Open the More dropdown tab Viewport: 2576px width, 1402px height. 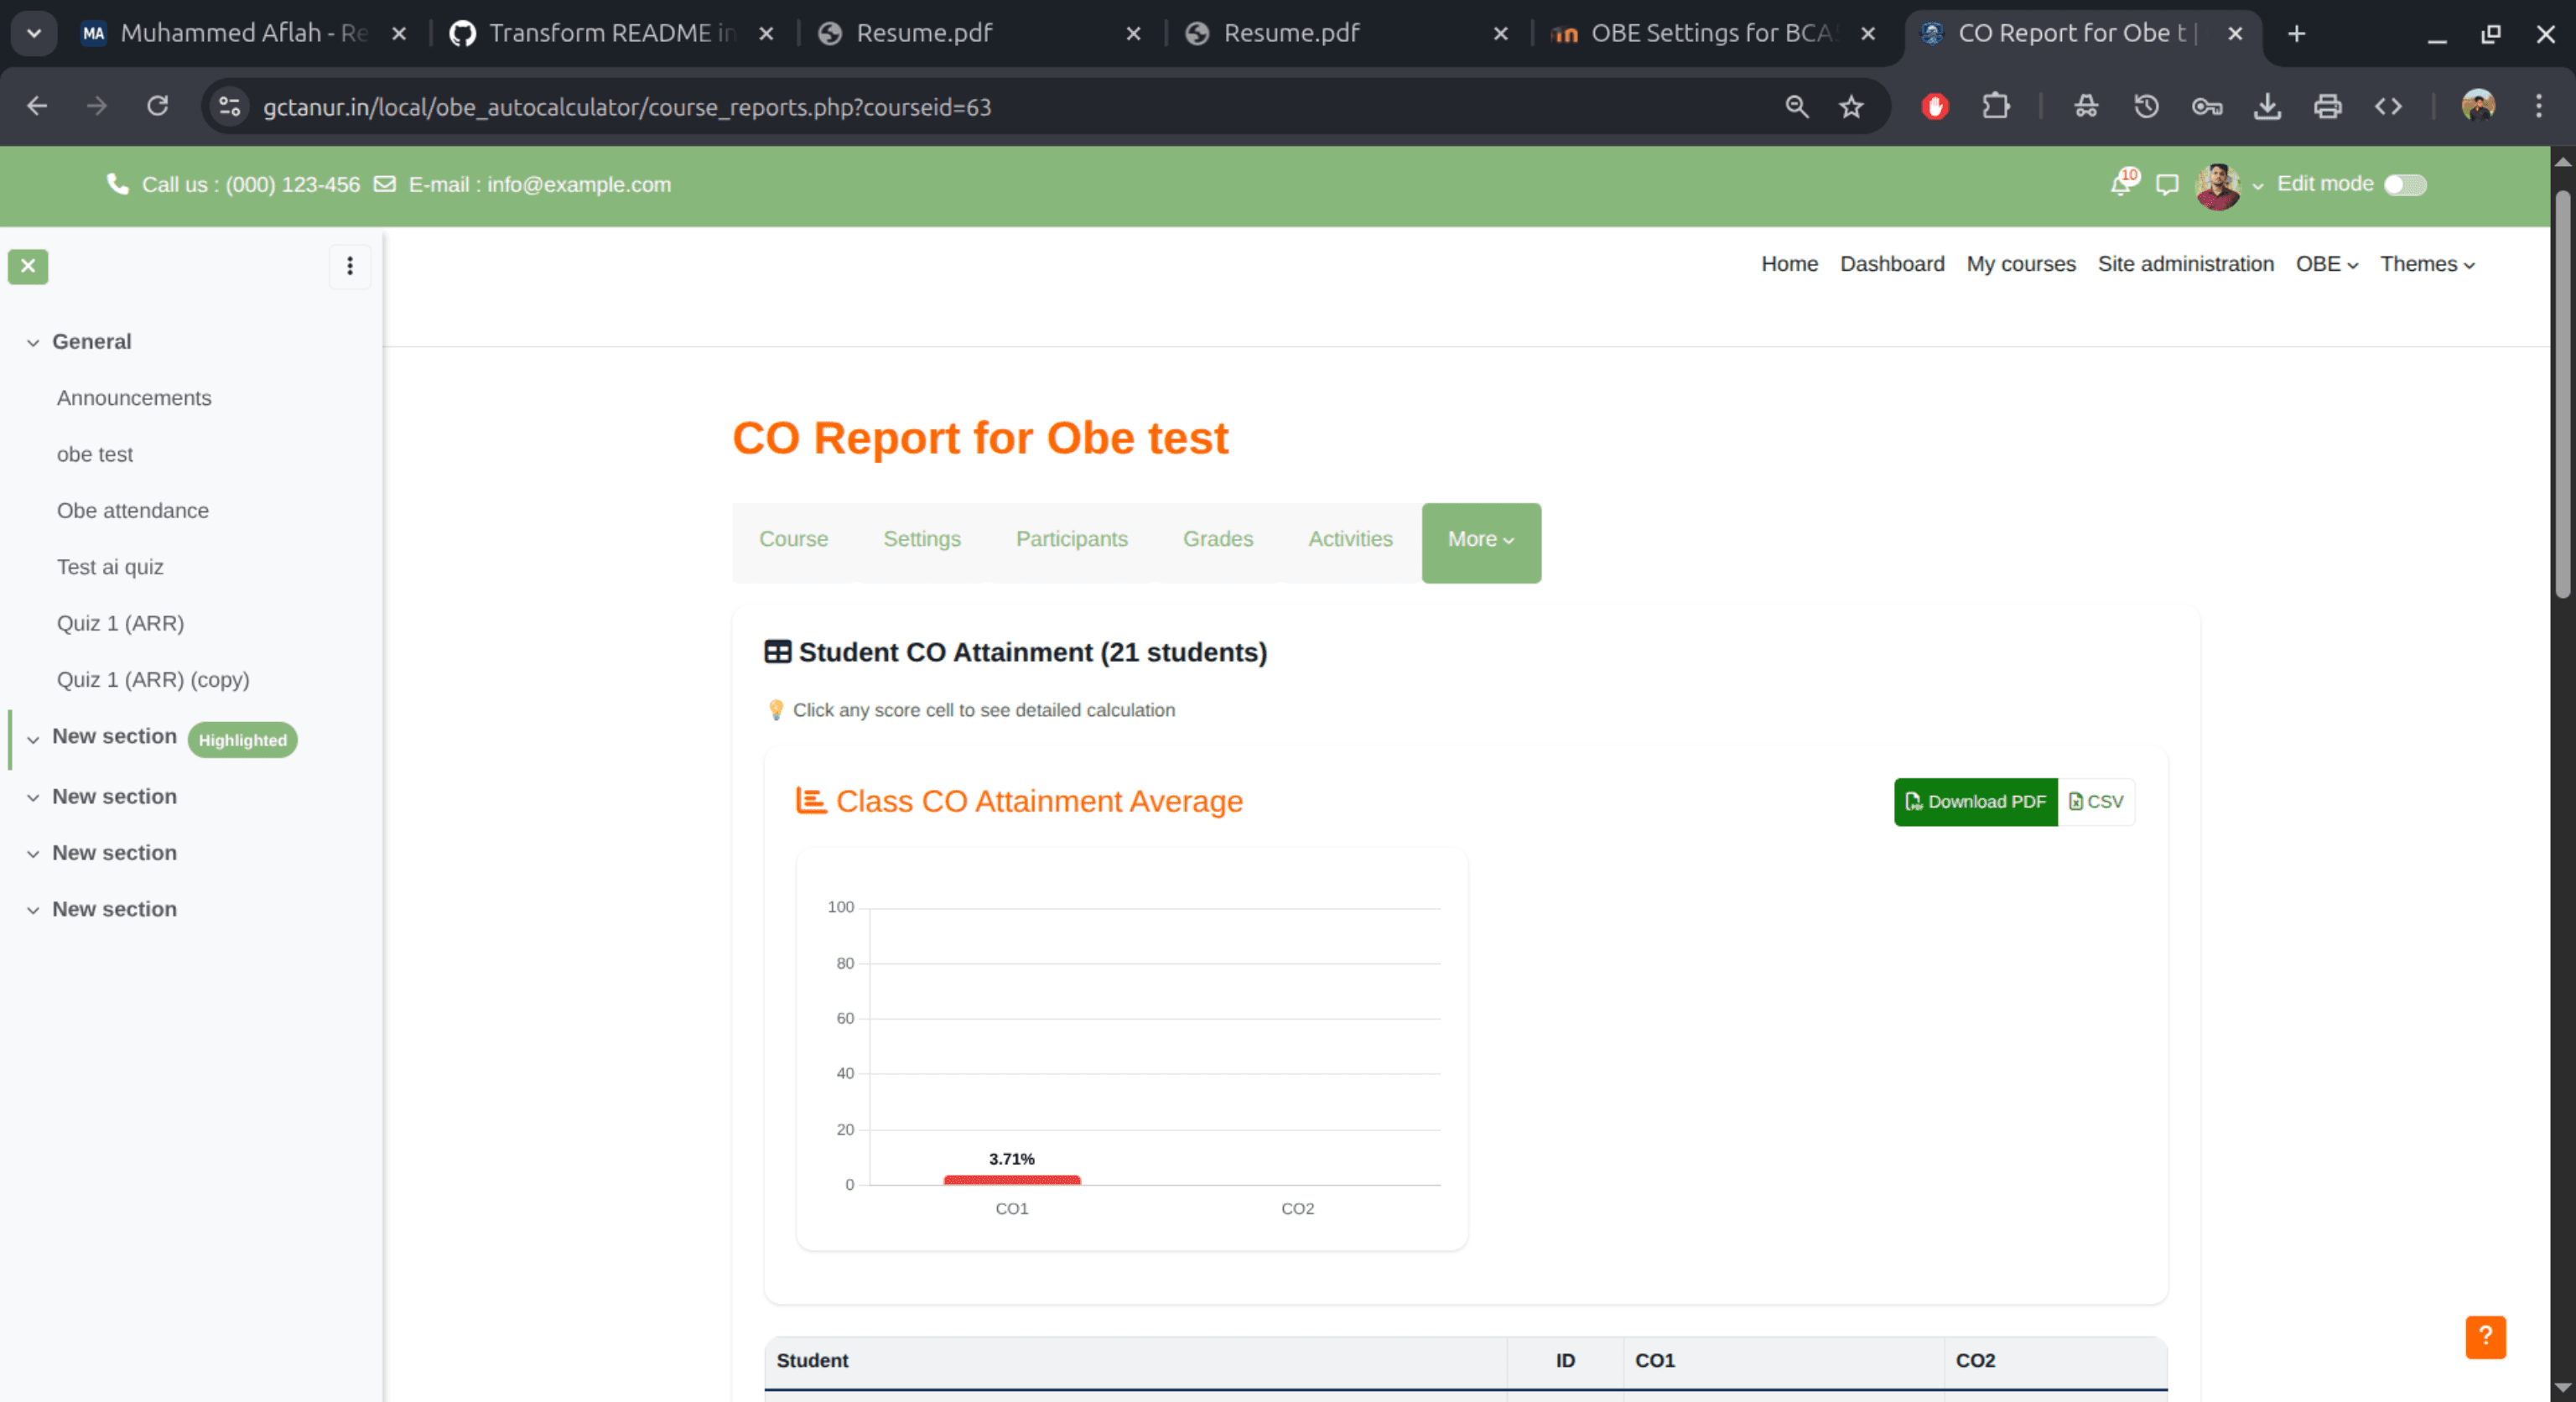click(1480, 540)
